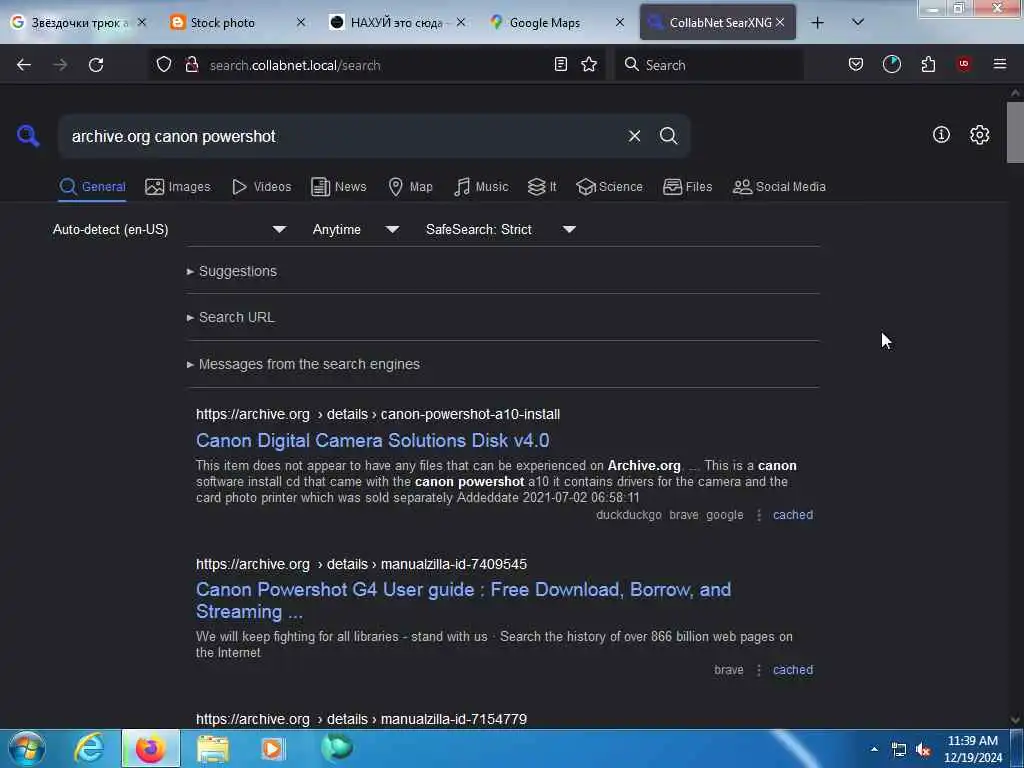The image size is (1024, 768).
Task: Reload the current page
Action: tap(96, 65)
